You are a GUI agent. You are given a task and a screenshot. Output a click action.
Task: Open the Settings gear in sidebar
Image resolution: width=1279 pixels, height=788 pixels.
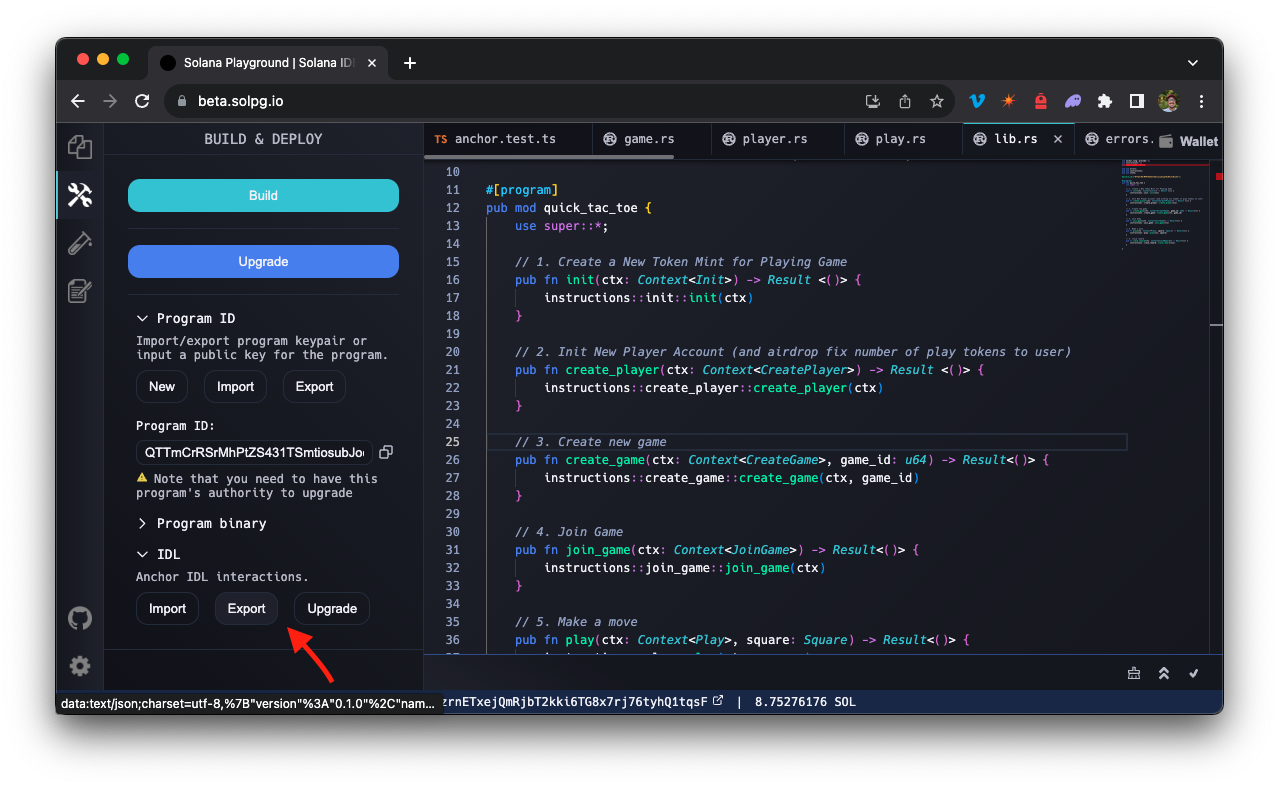tap(80, 666)
